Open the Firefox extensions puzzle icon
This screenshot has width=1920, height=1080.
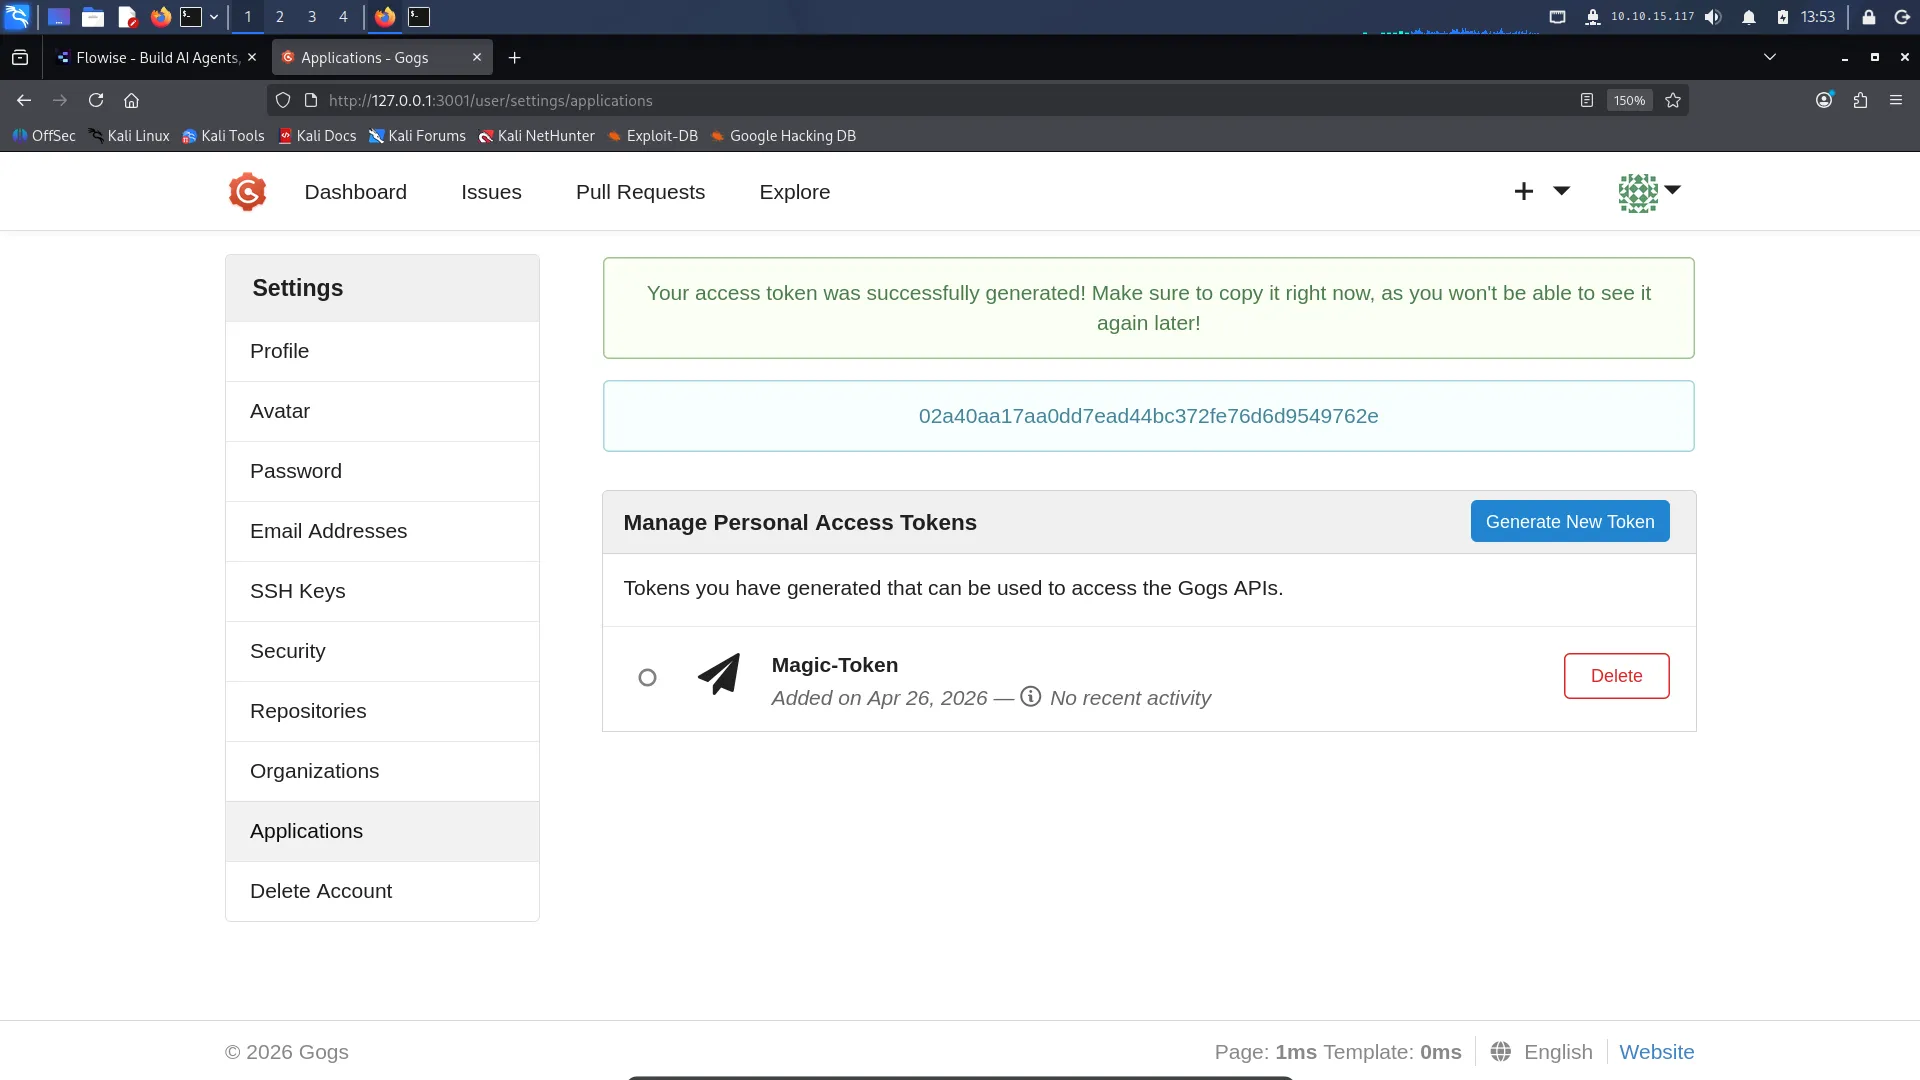[1860, 100]
